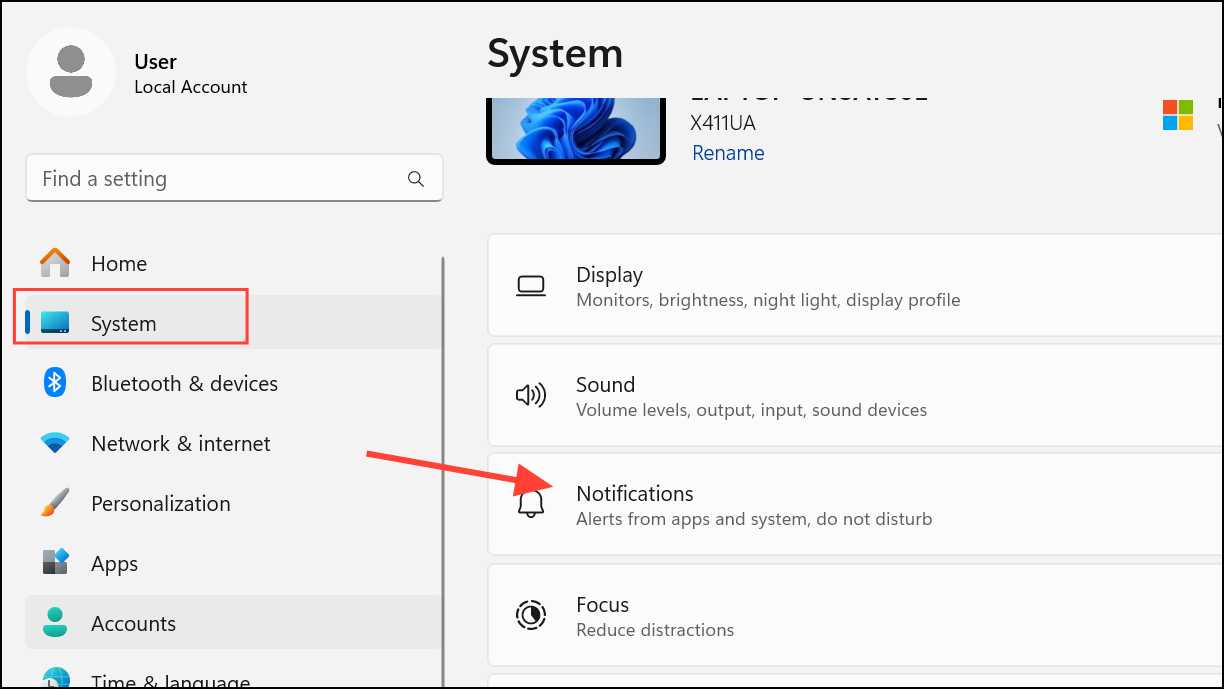
Task: Click the magnifier icon in the search box
Action: coord(416,179)
